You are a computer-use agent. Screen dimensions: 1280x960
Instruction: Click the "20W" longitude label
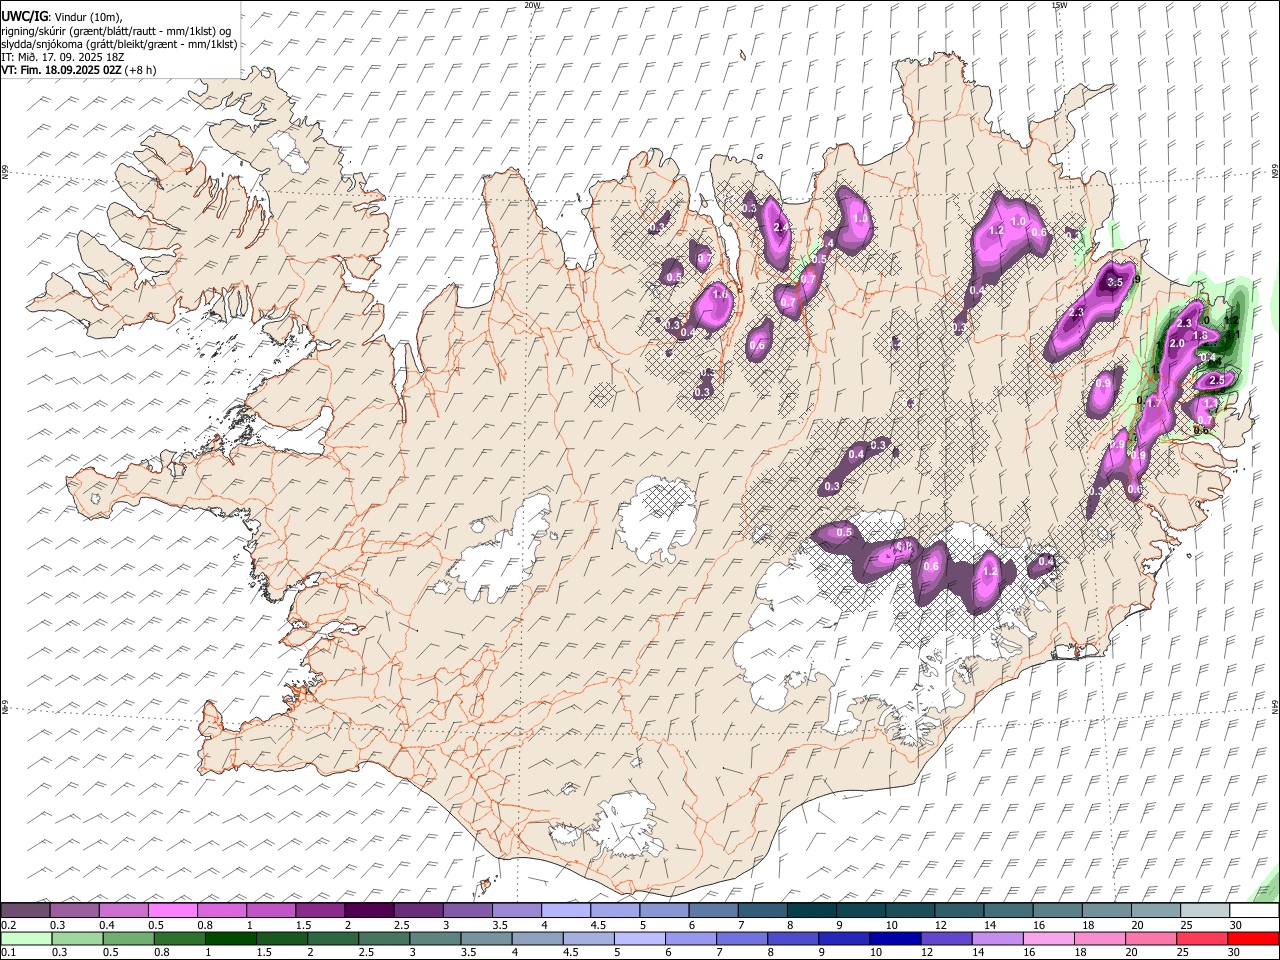click(532, 5)
